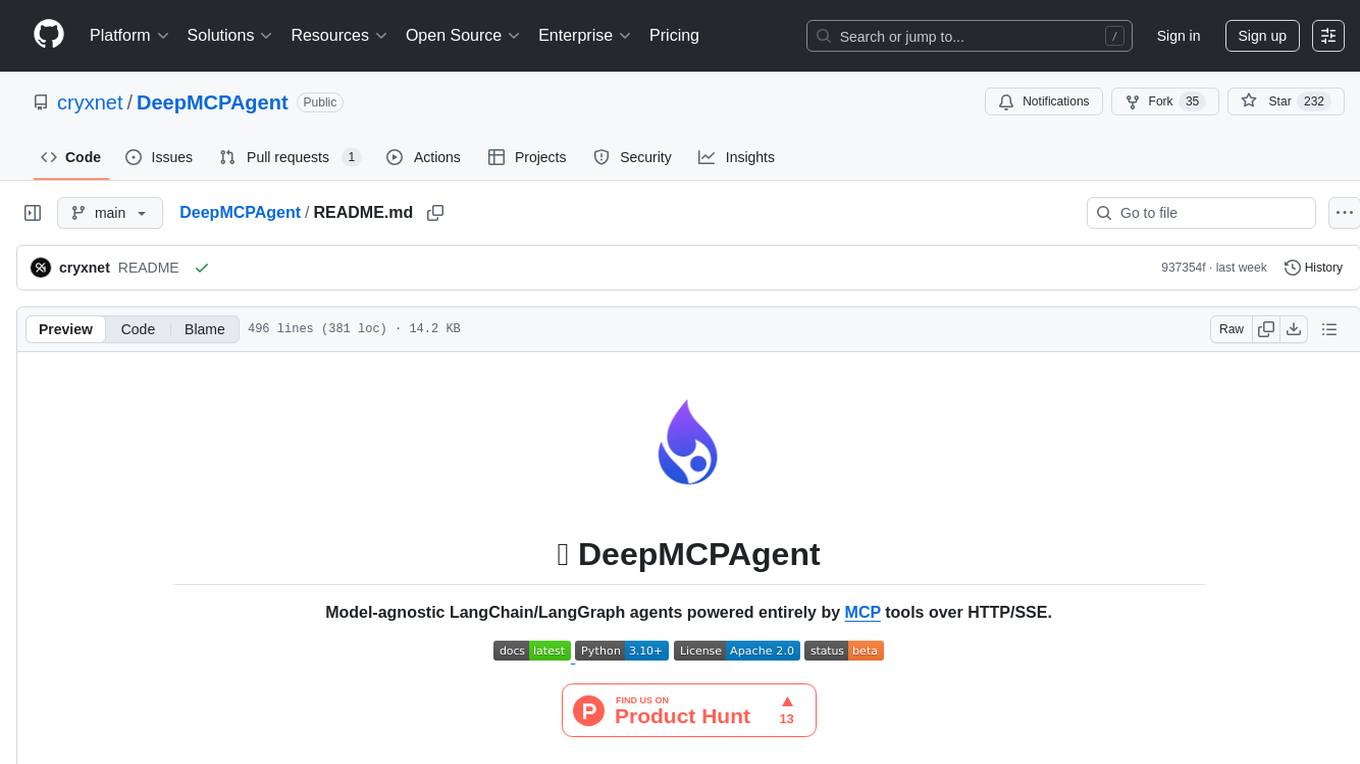The height and width of the screenshot is (764, 1360).
Task: Select the Actions tab
Action: pos(423,157)
